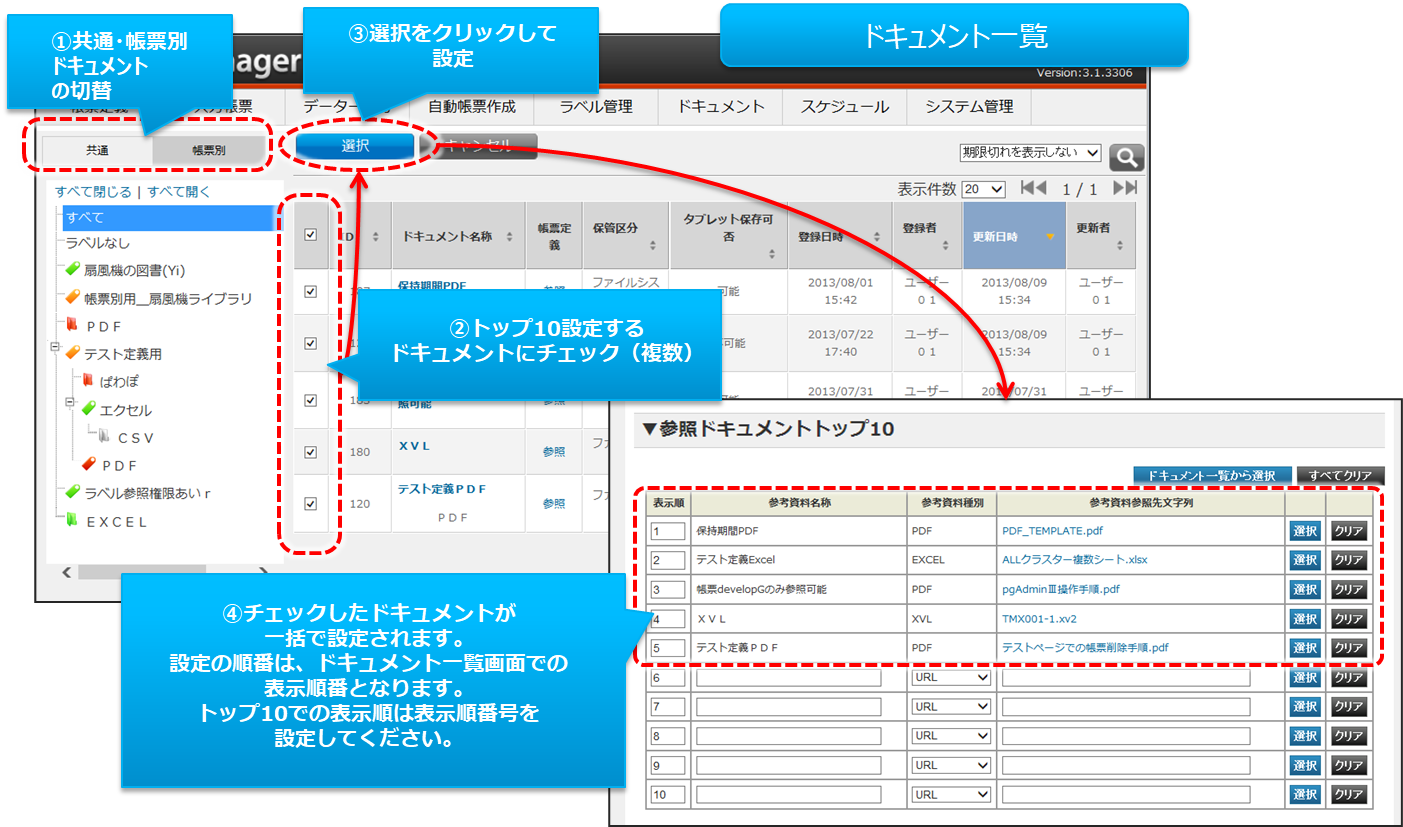Click the green tag icon beside ＥＸＣＥＬ label

click(72, 521)
